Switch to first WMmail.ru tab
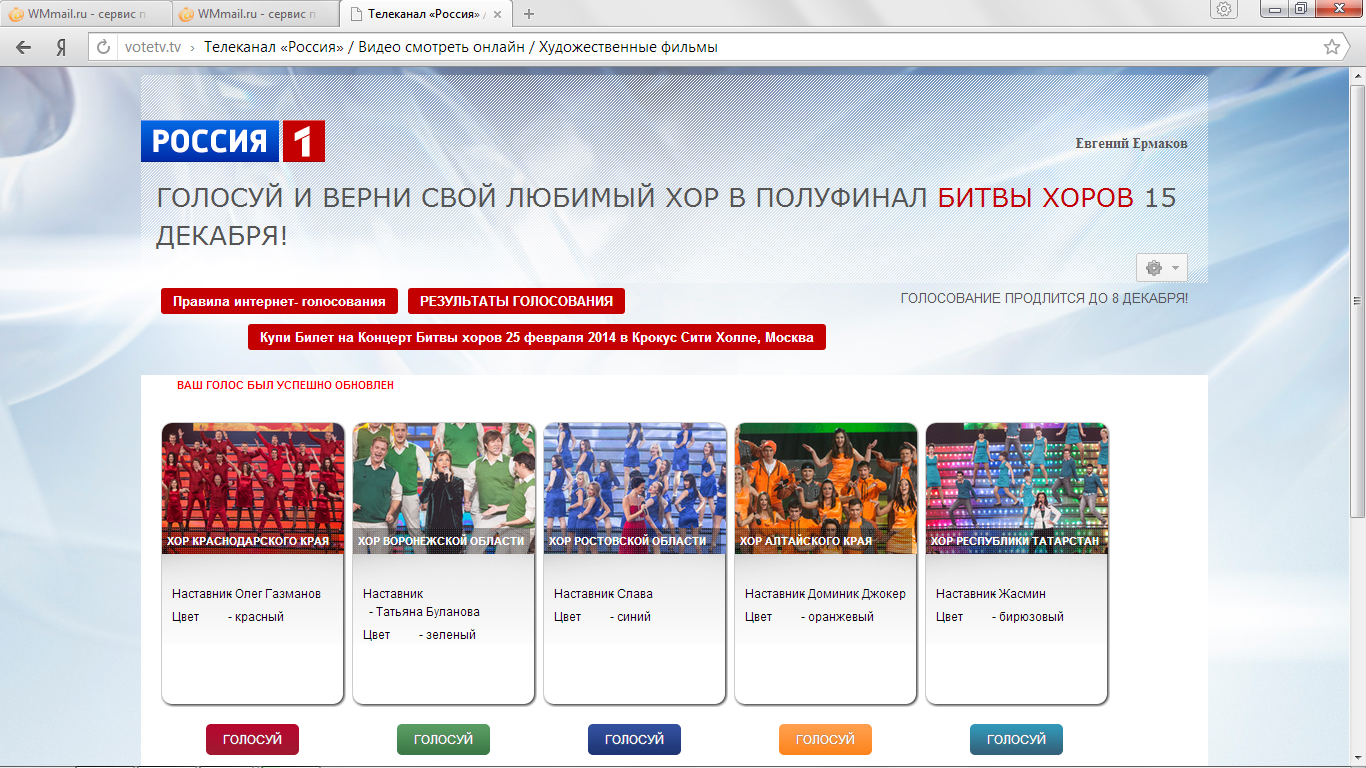 click(85, 14)
